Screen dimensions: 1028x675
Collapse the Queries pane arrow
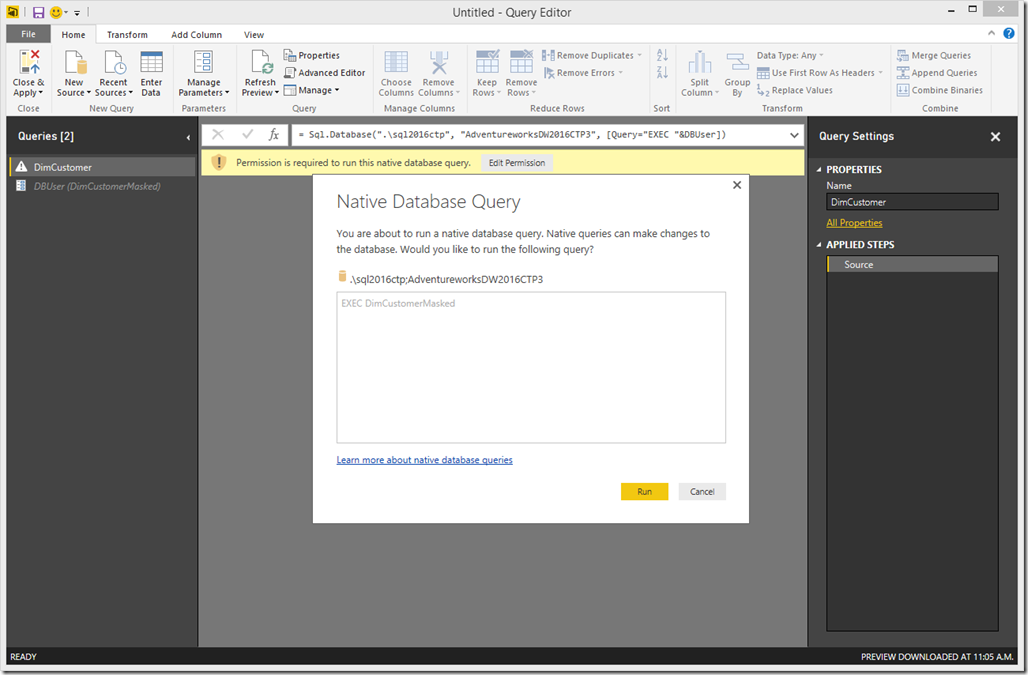click(188, 137)
